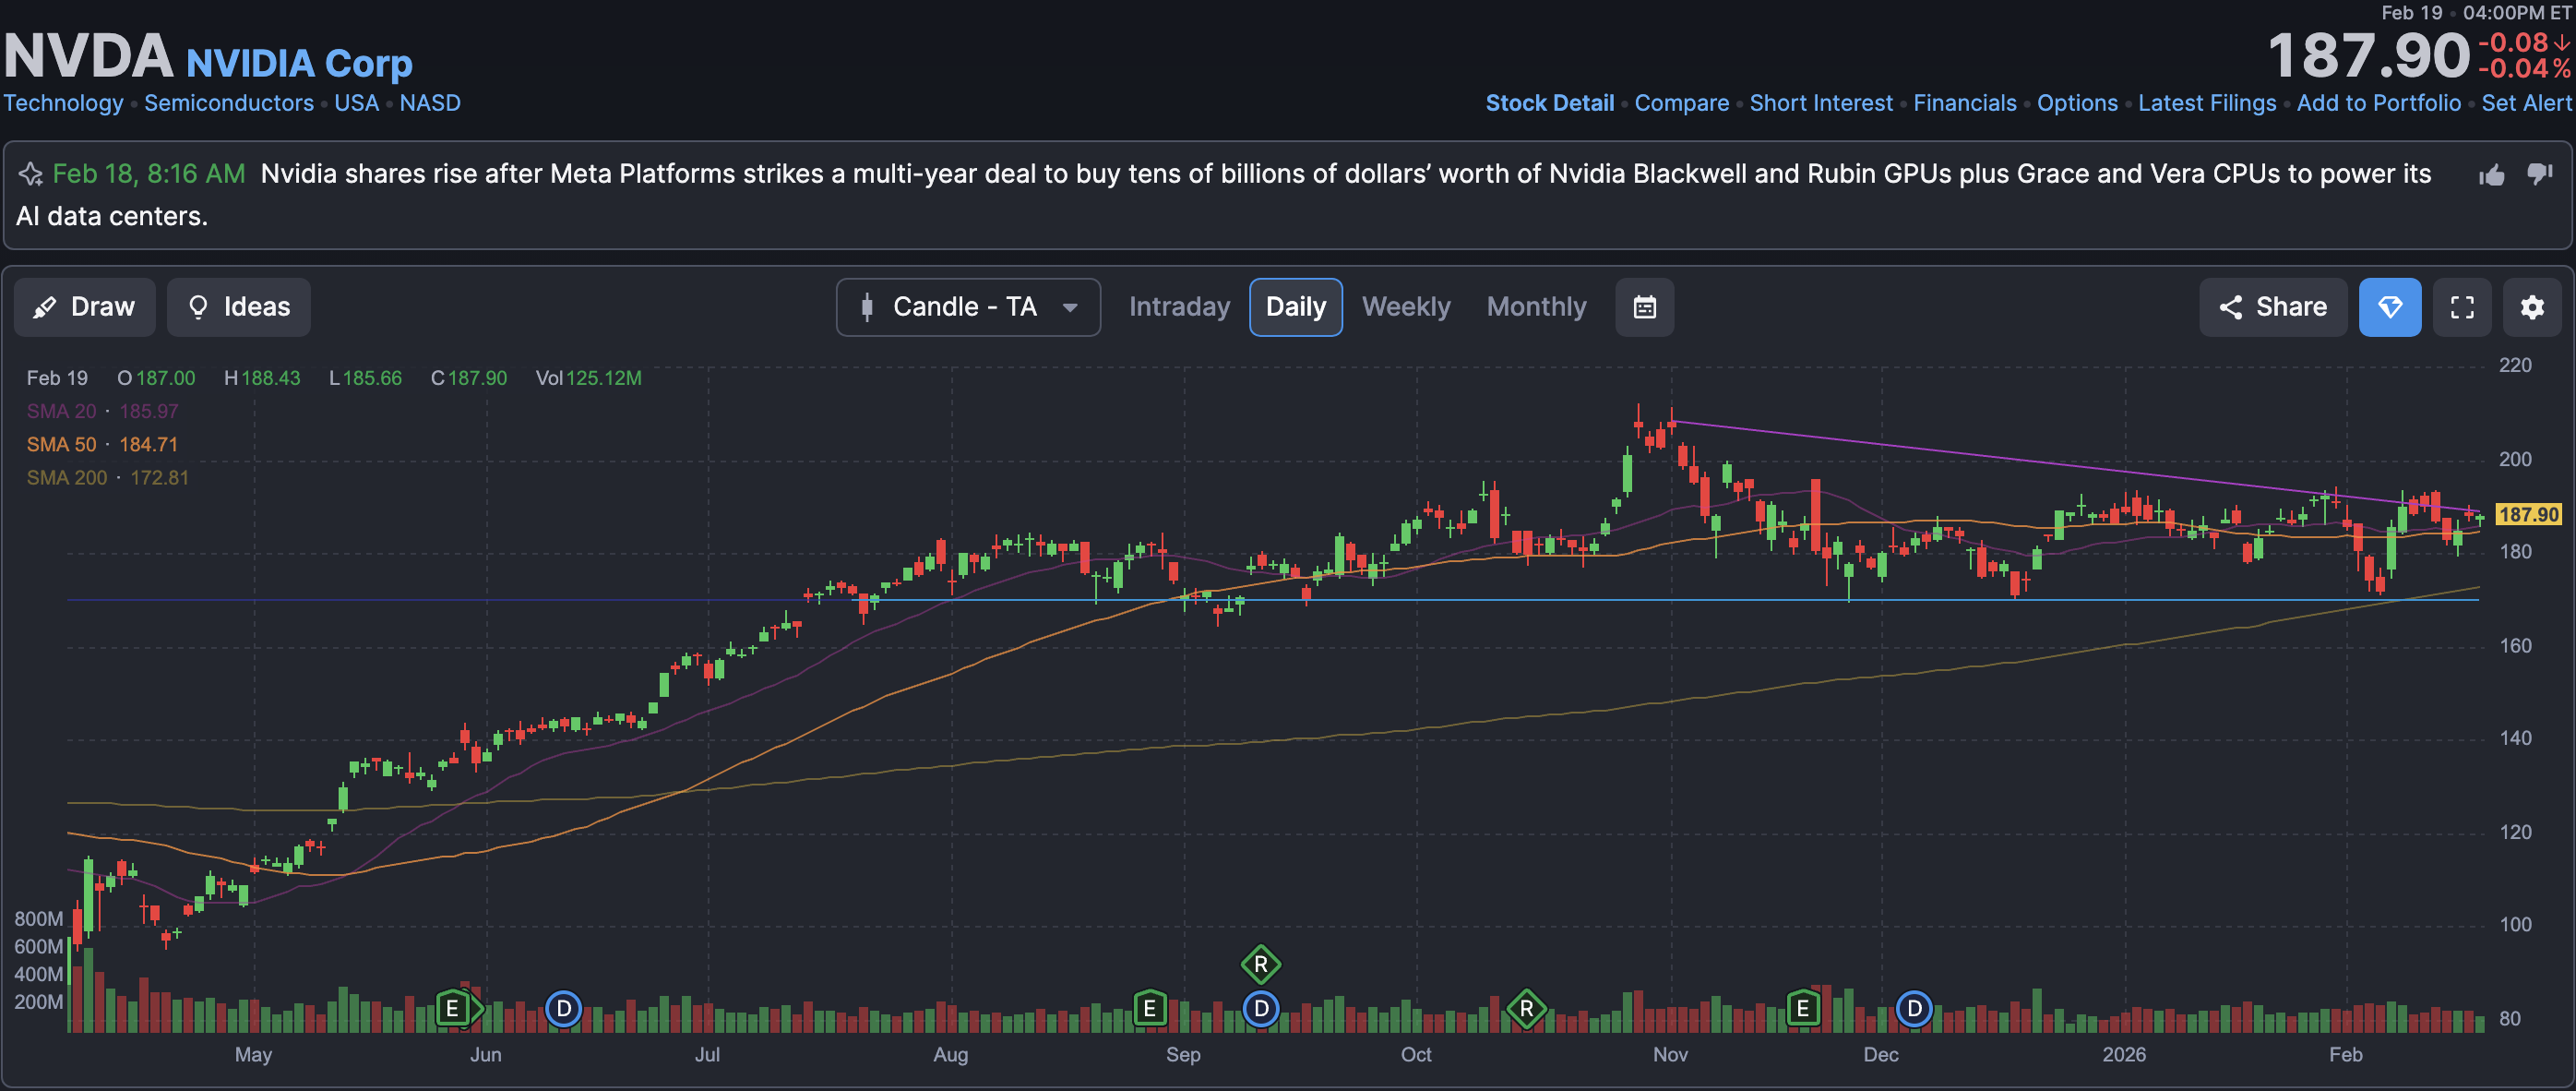Click the earnings E marker near June
The width and height of the screenshot is (2576, 1091).
pyautogui.click(x=452, y=1008)
